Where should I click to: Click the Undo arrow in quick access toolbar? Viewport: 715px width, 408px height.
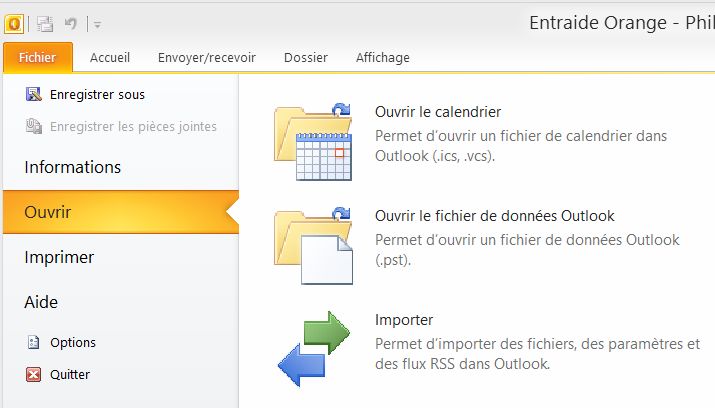(x=70, y=23)
